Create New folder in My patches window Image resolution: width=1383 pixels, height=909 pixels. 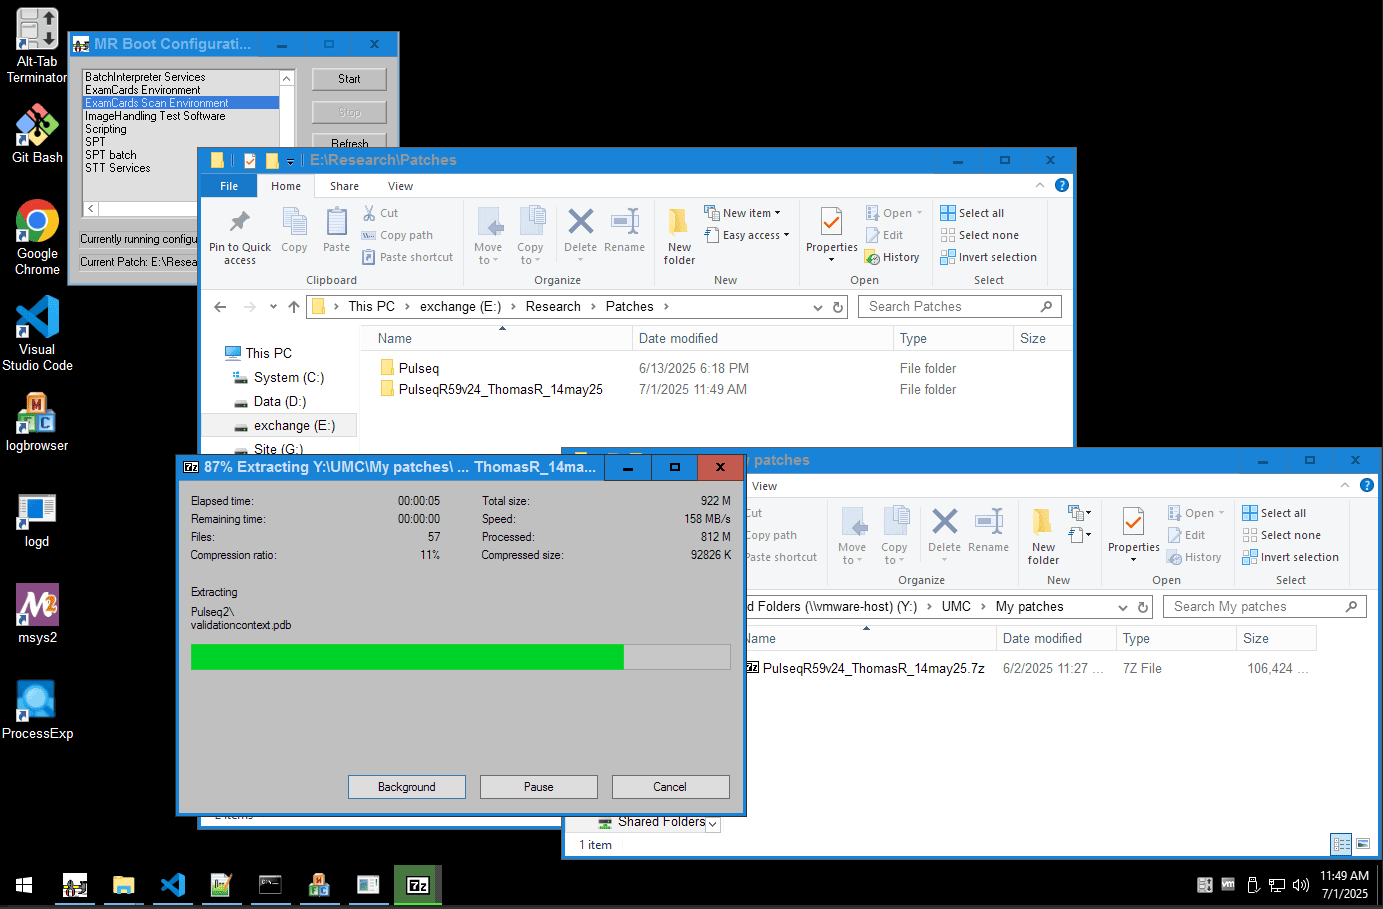(x=1043, y=537)
